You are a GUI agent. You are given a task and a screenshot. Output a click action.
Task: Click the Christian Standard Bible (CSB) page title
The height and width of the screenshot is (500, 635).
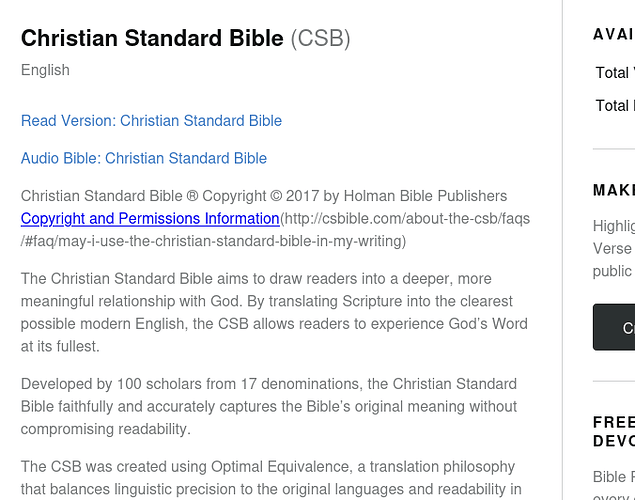click(185, 38)
